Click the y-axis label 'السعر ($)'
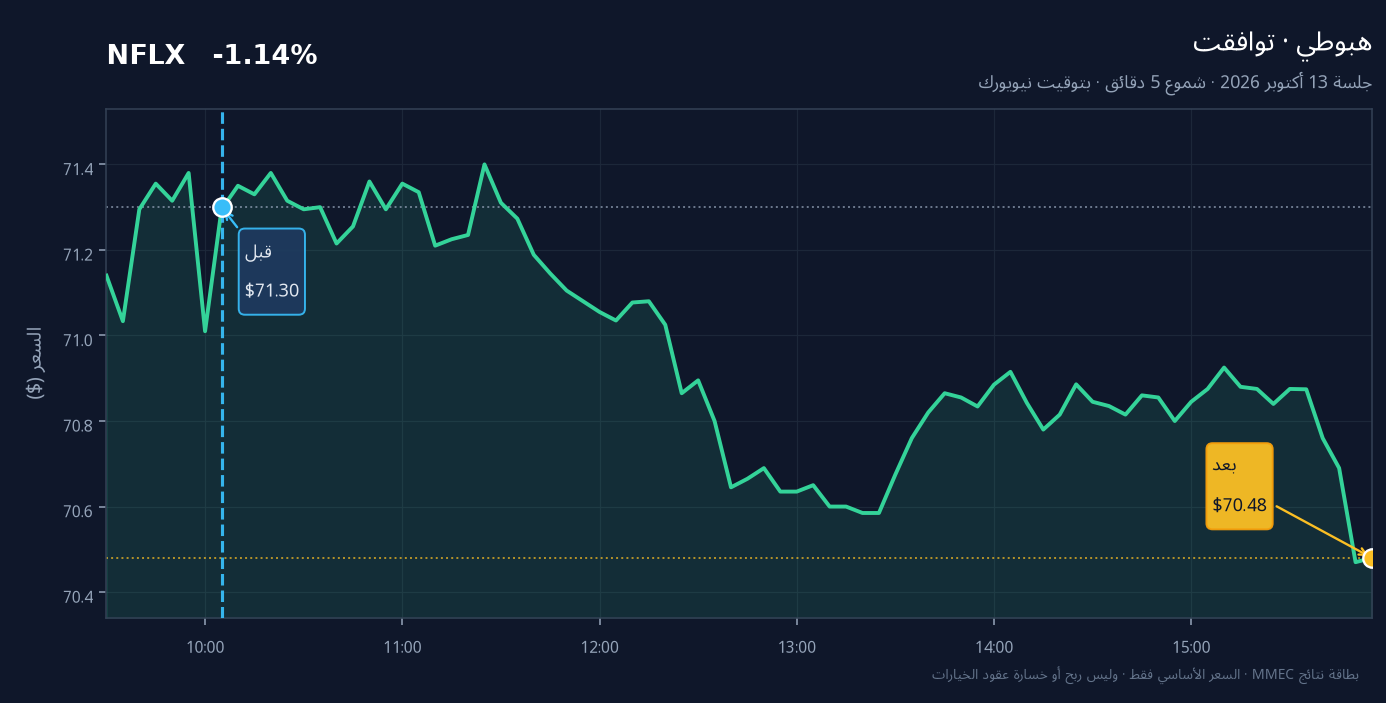1386x703 pixels. click(x=35, y=363)
